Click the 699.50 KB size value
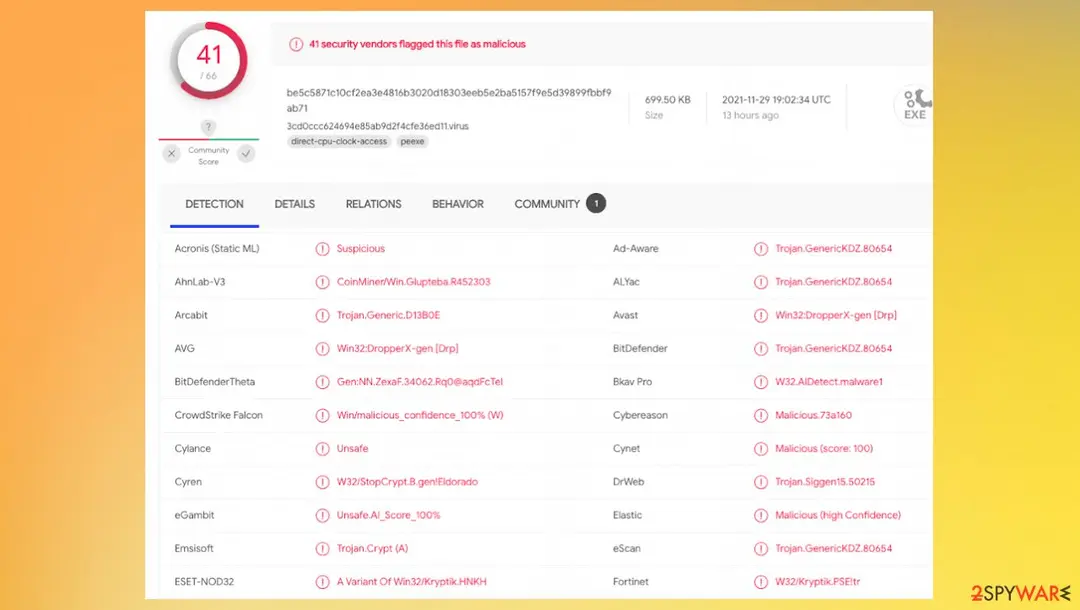1080x610 pixels. (x=667, y=100)
